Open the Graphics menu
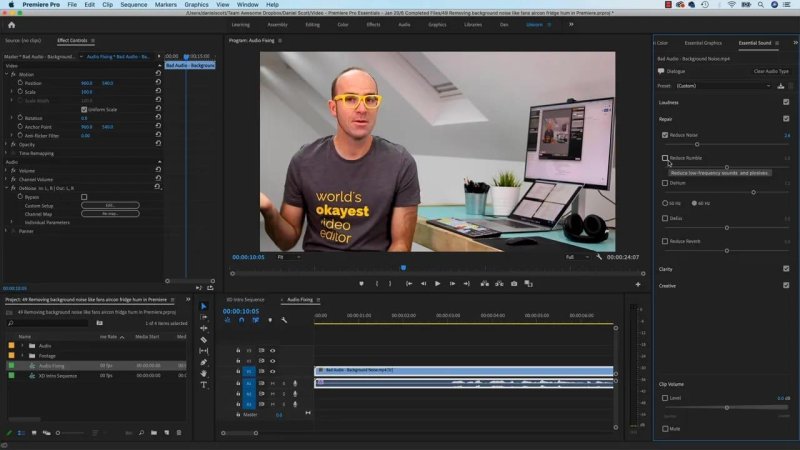This screenshot has height=450, width=800. (196, 5)
